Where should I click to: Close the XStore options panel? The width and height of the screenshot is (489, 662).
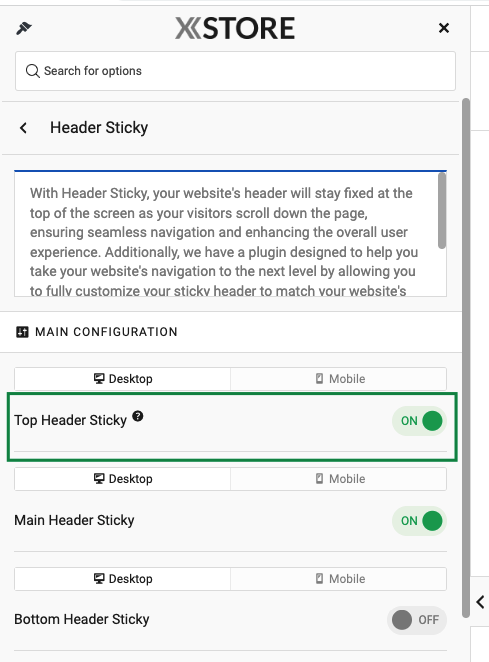(444, 28)
